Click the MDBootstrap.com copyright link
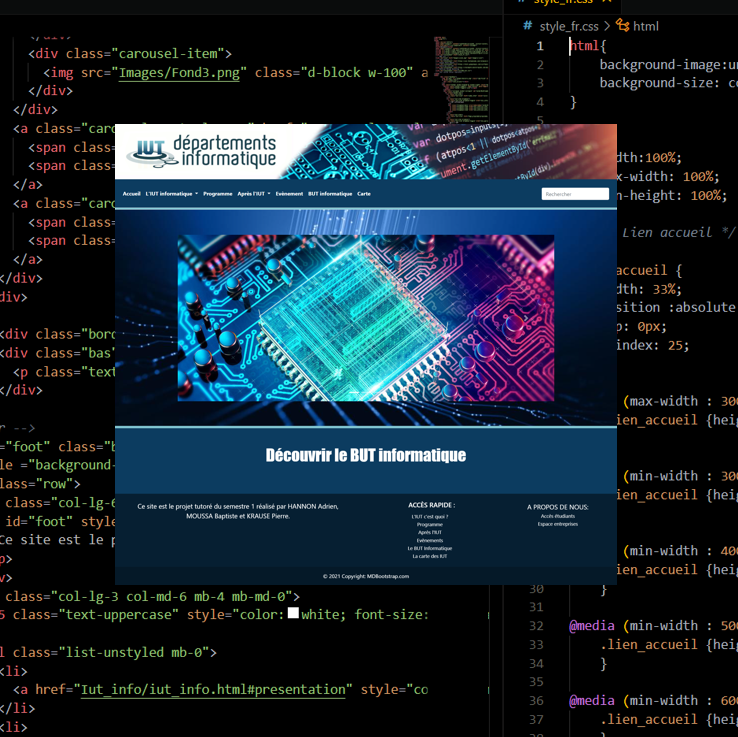This screenshot has width=738, height=737. click(x=388, y=576)
